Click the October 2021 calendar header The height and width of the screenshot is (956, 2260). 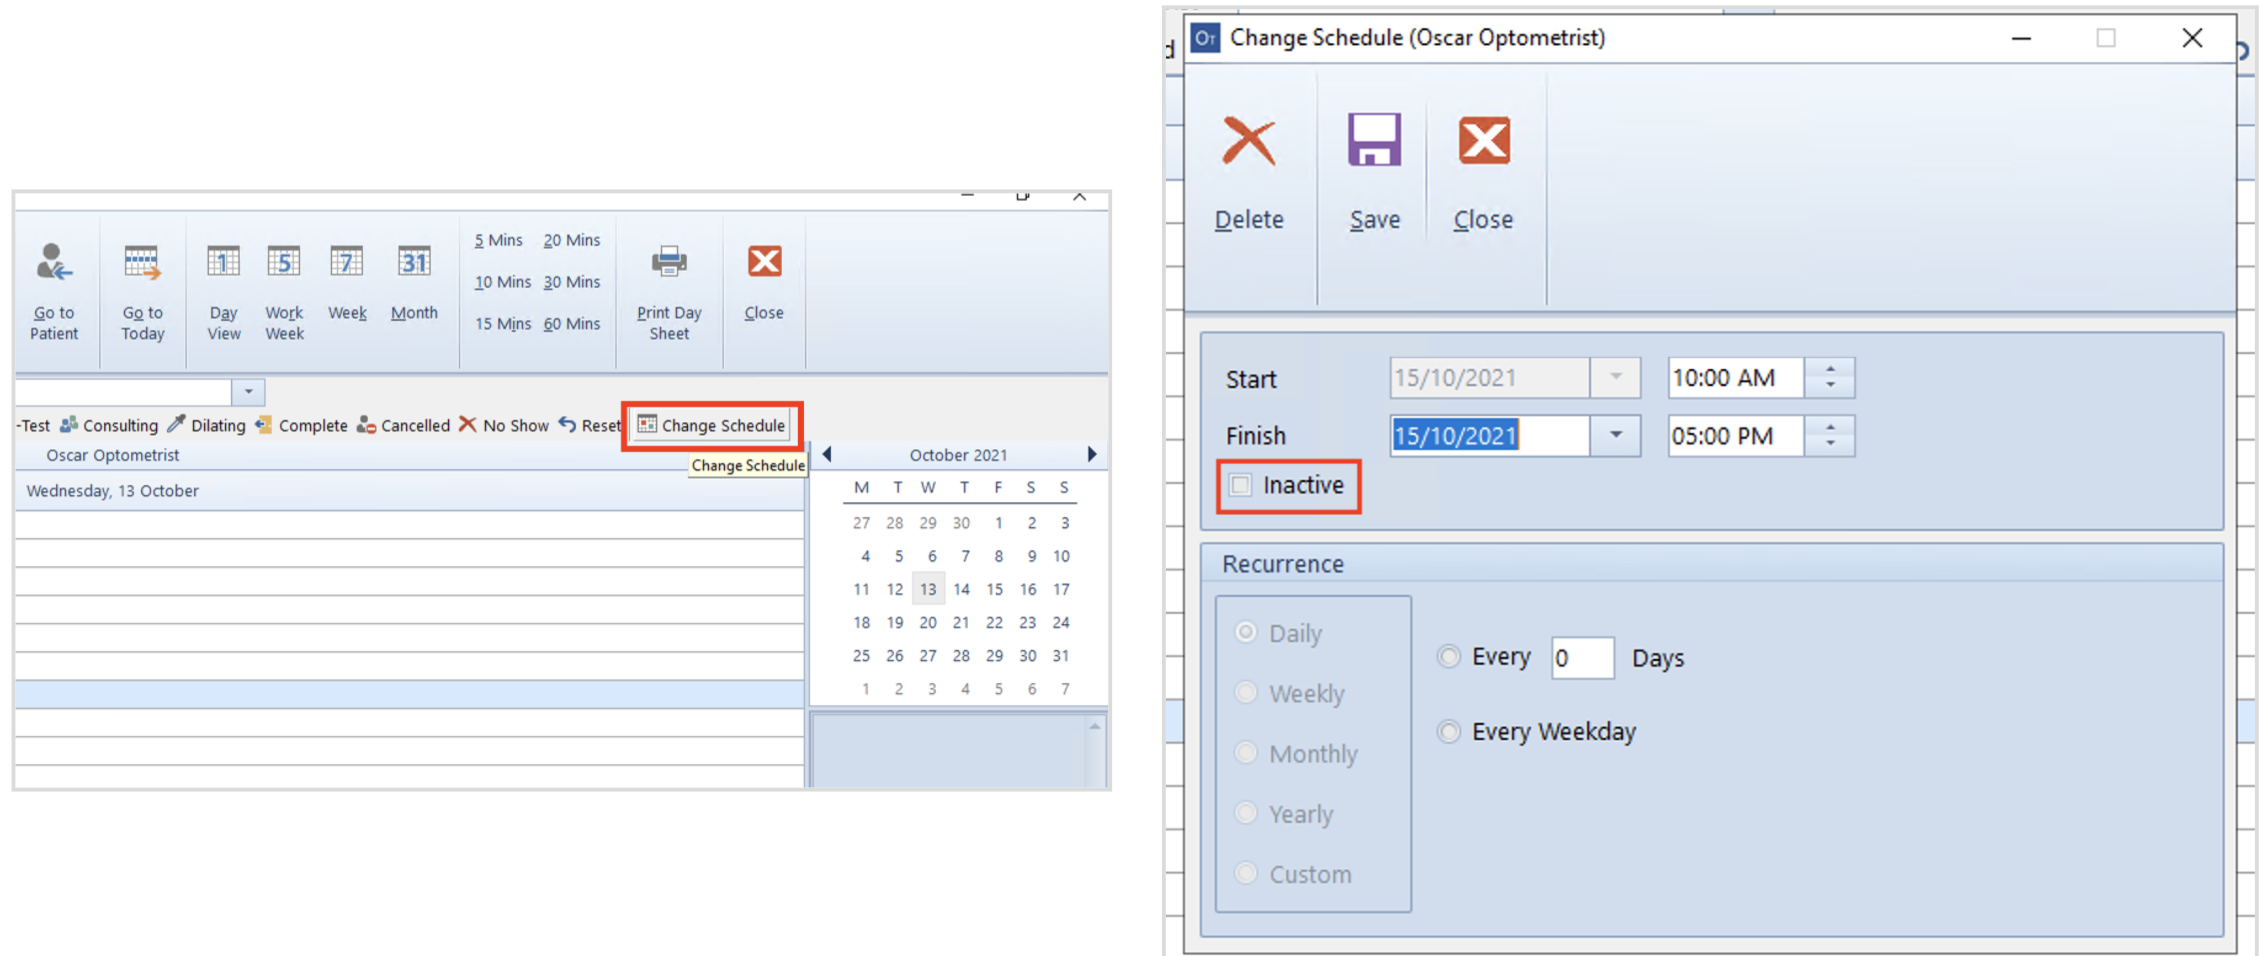click(958, 455)
